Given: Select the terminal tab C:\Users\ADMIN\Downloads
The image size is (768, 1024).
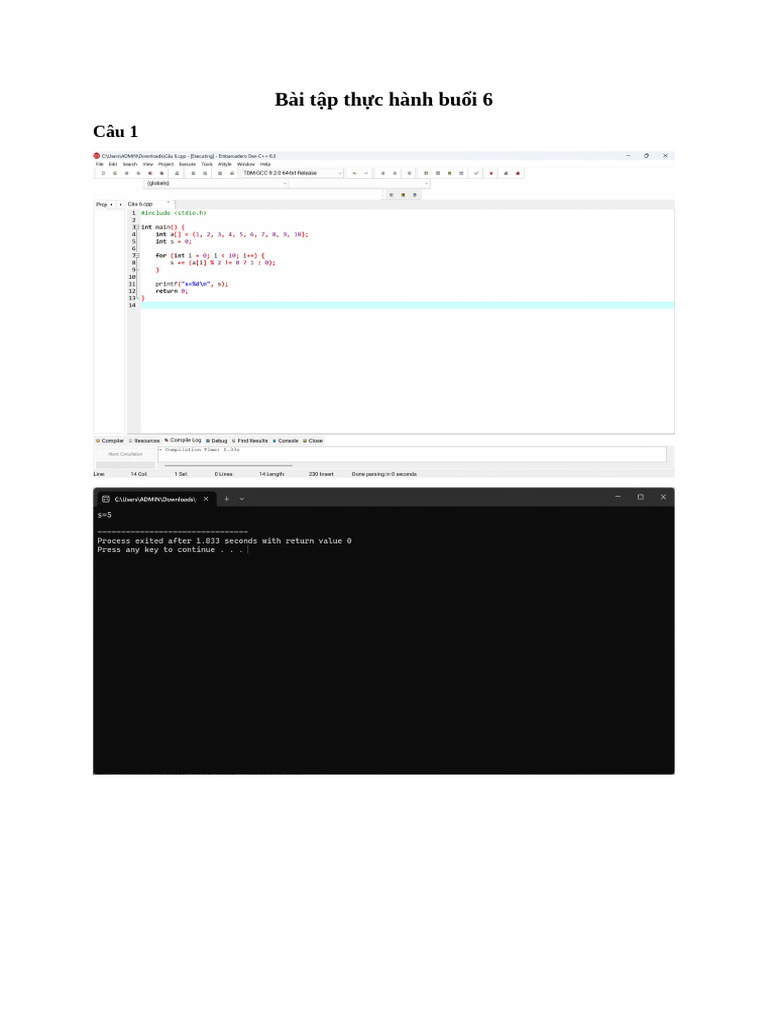Looking at the screenshot, I should click(154, 499).
